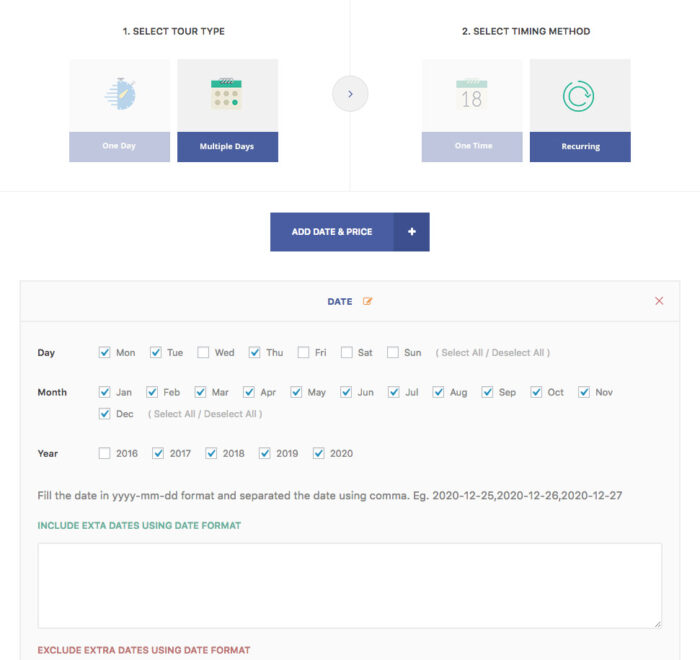
Task: Uncheck the Dec month checkbox
Action: point(105,414)
